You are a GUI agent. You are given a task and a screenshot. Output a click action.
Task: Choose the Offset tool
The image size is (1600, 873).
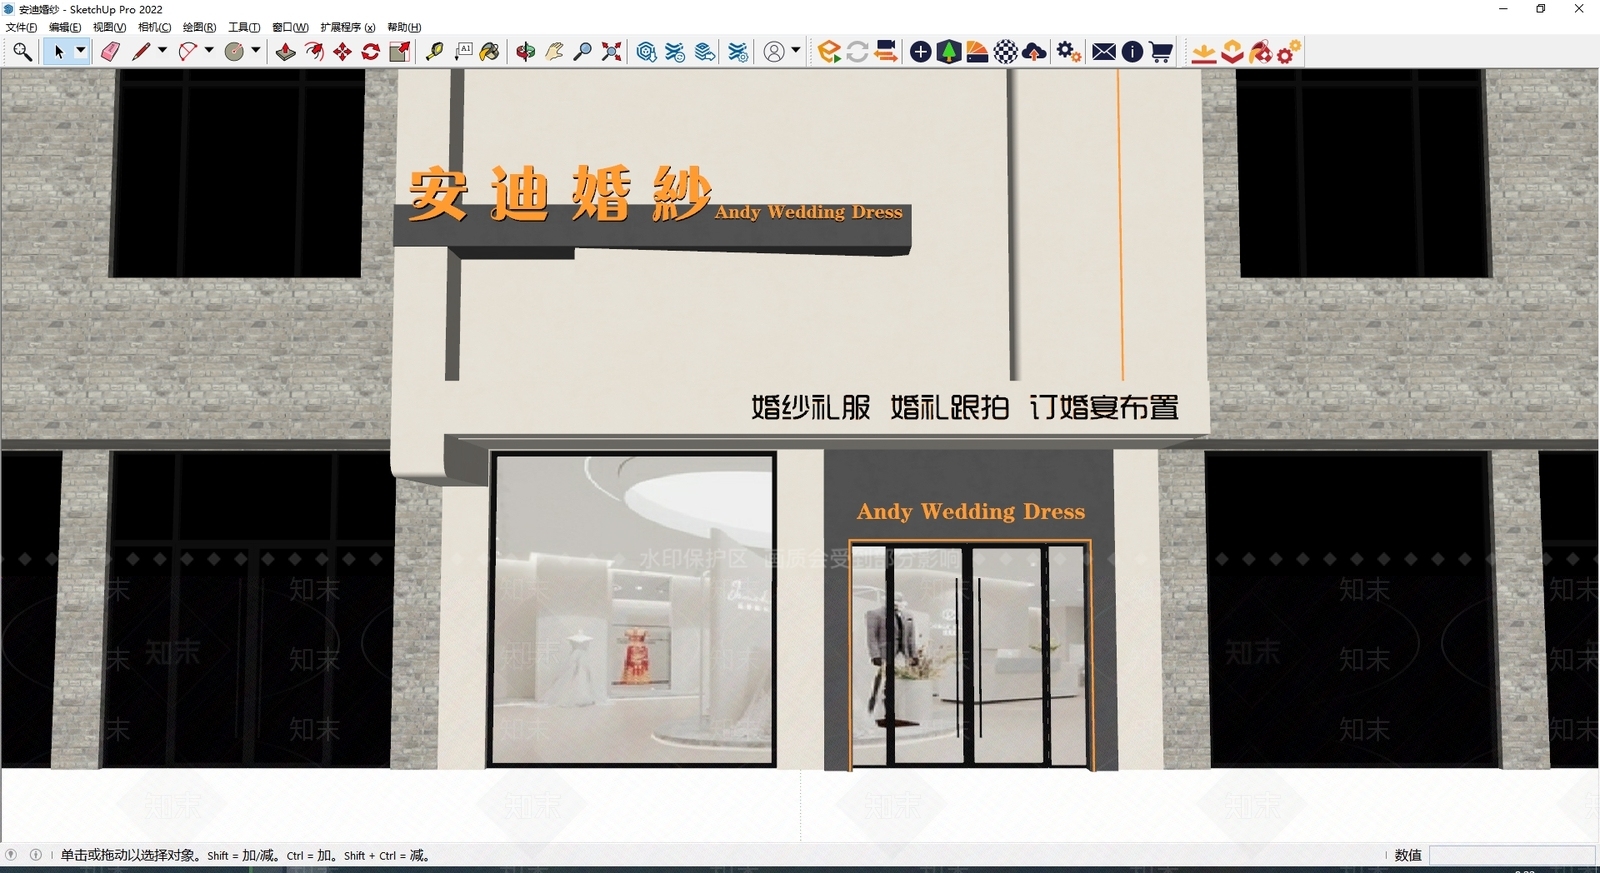click(x=314, y=52)
